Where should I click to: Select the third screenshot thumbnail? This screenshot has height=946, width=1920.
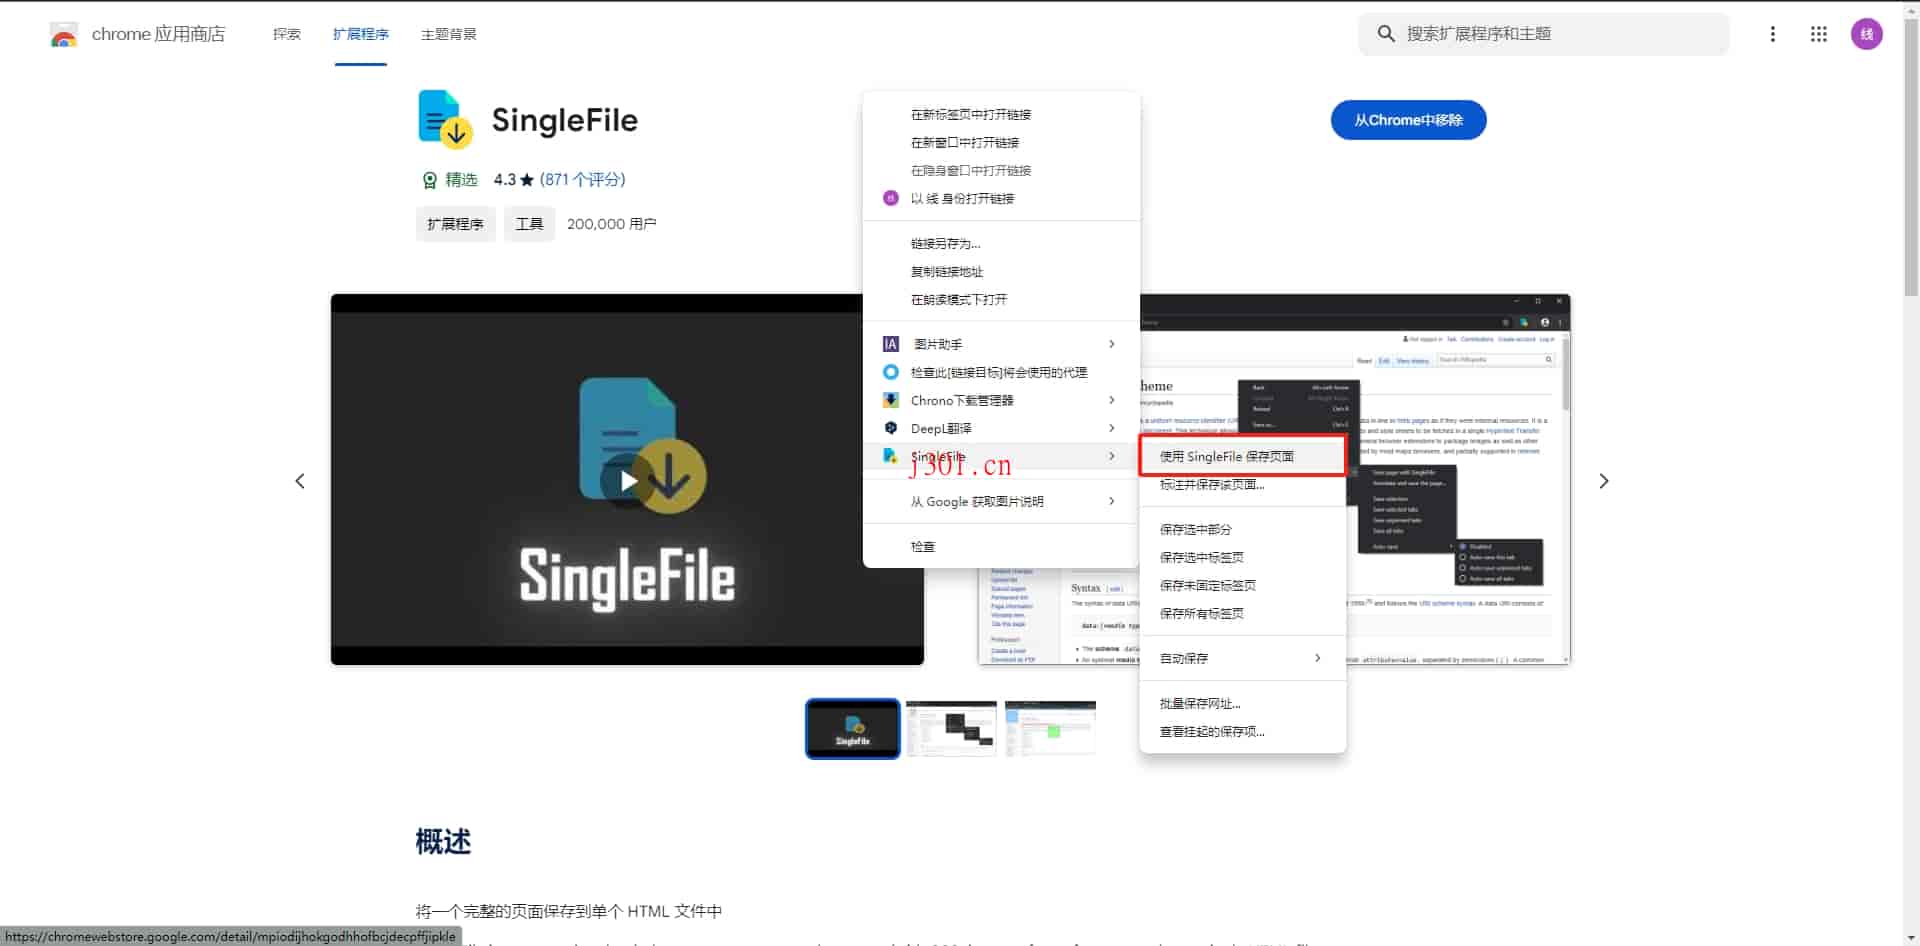tap(1050, 729)
